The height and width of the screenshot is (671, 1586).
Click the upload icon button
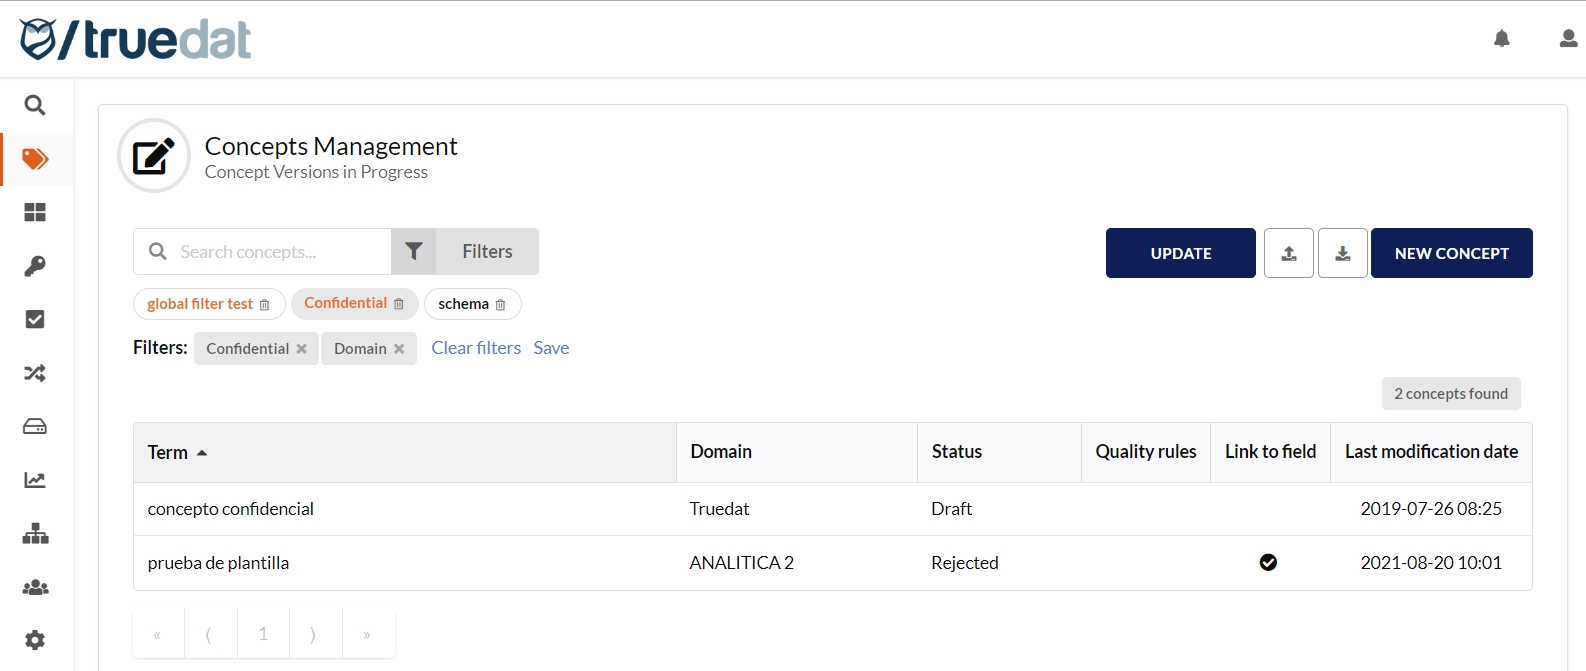1289,253
